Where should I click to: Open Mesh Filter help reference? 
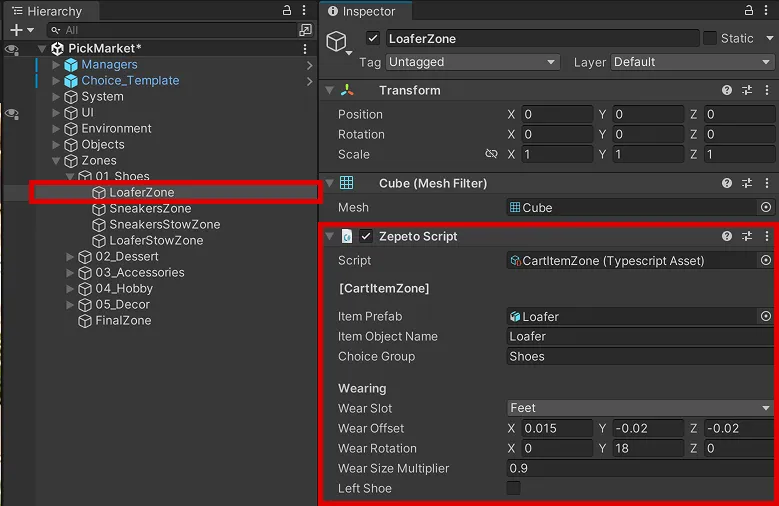727,183
